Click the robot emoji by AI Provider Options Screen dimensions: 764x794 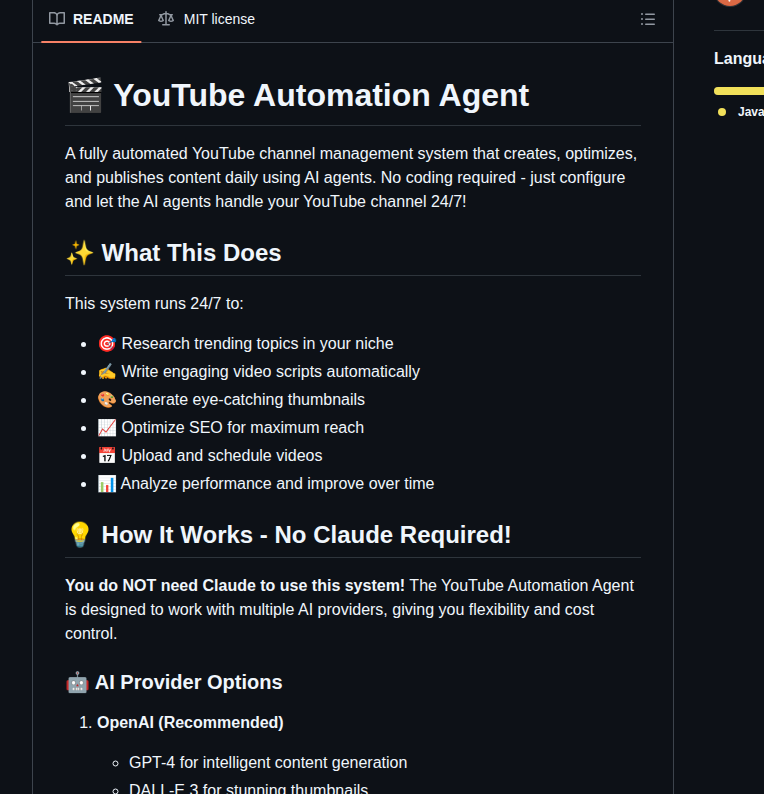[77, 683]
